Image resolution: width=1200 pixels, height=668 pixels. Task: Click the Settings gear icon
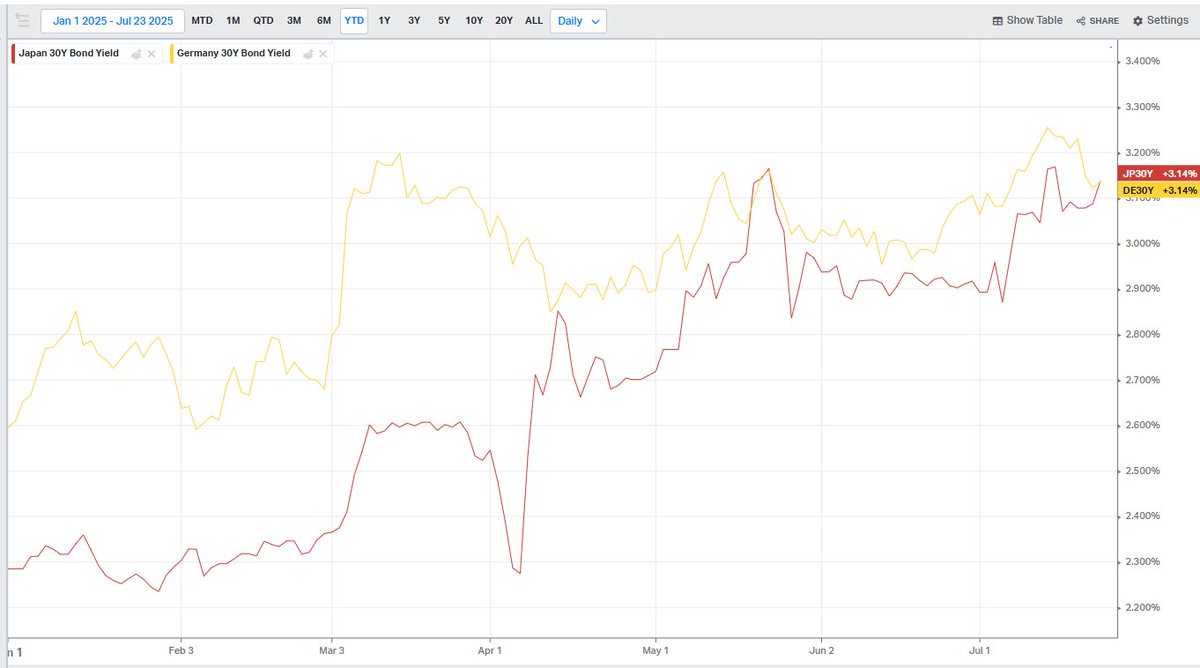click(x=1138, y=21)
